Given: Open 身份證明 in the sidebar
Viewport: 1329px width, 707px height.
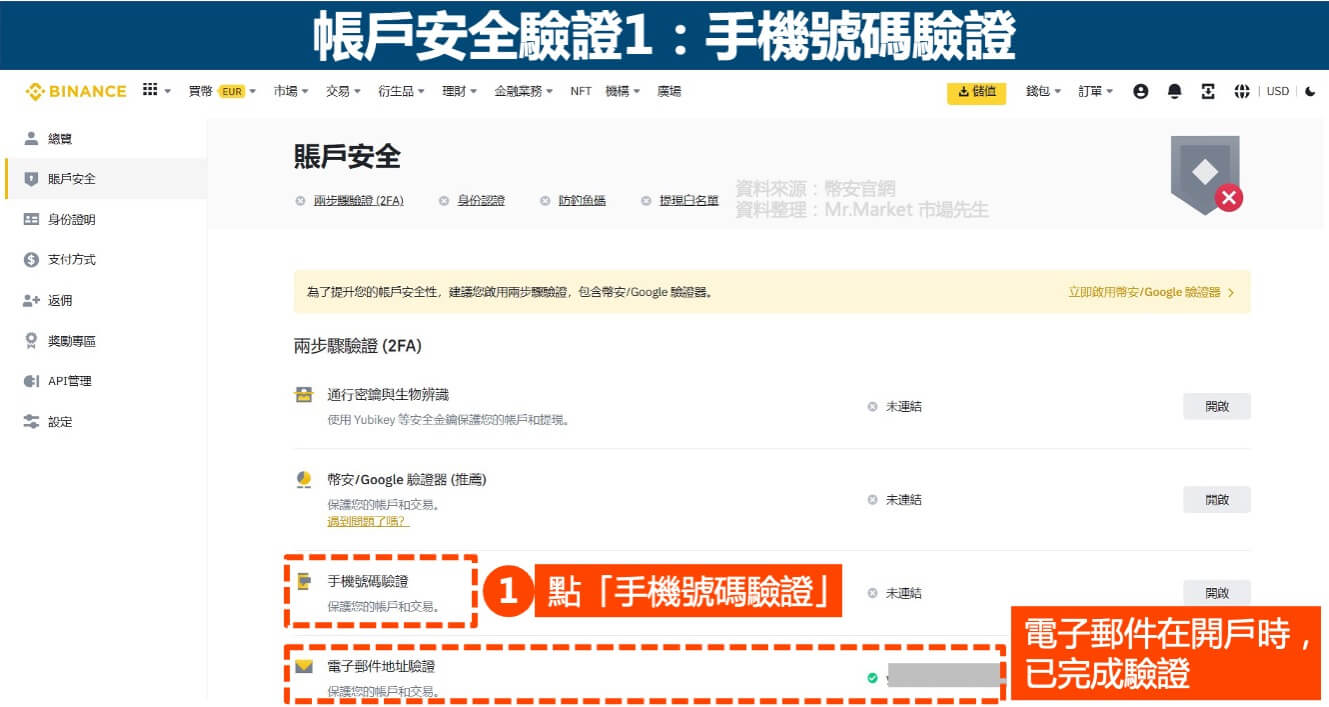Looking at the screenshot, I should 71,219.
